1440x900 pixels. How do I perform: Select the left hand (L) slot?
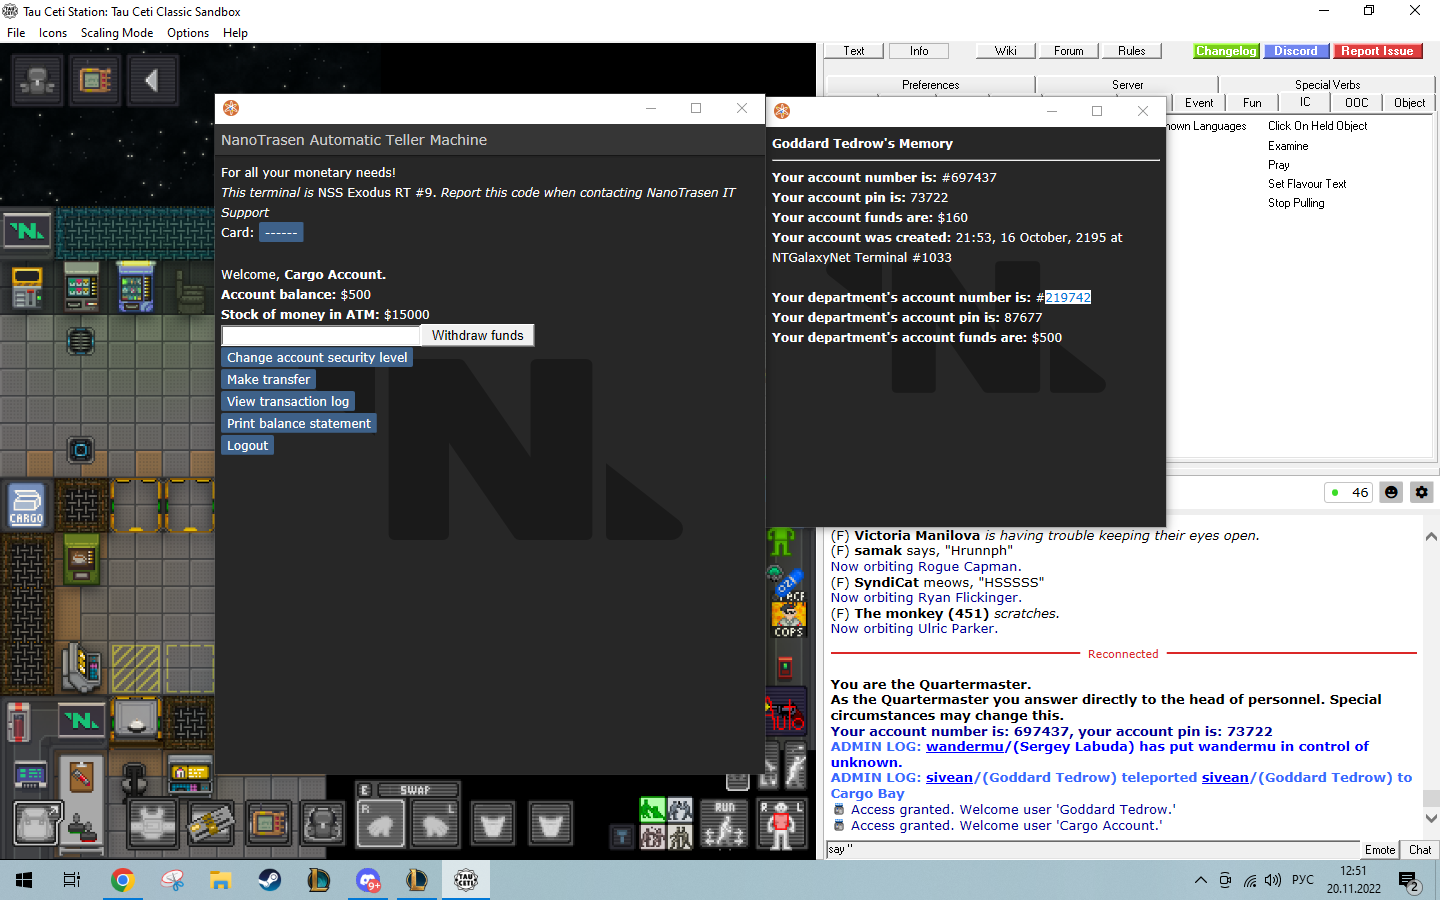pos(436,824)
